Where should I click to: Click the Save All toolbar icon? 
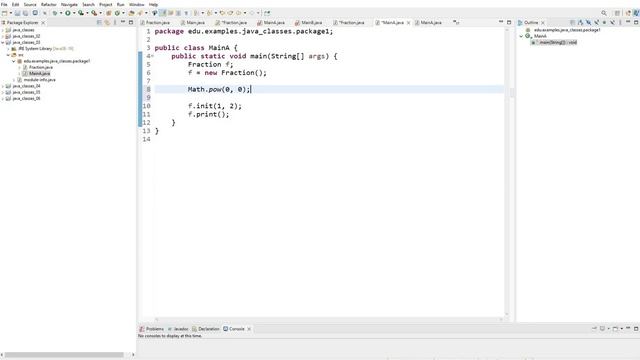click(x=25, y=13)
